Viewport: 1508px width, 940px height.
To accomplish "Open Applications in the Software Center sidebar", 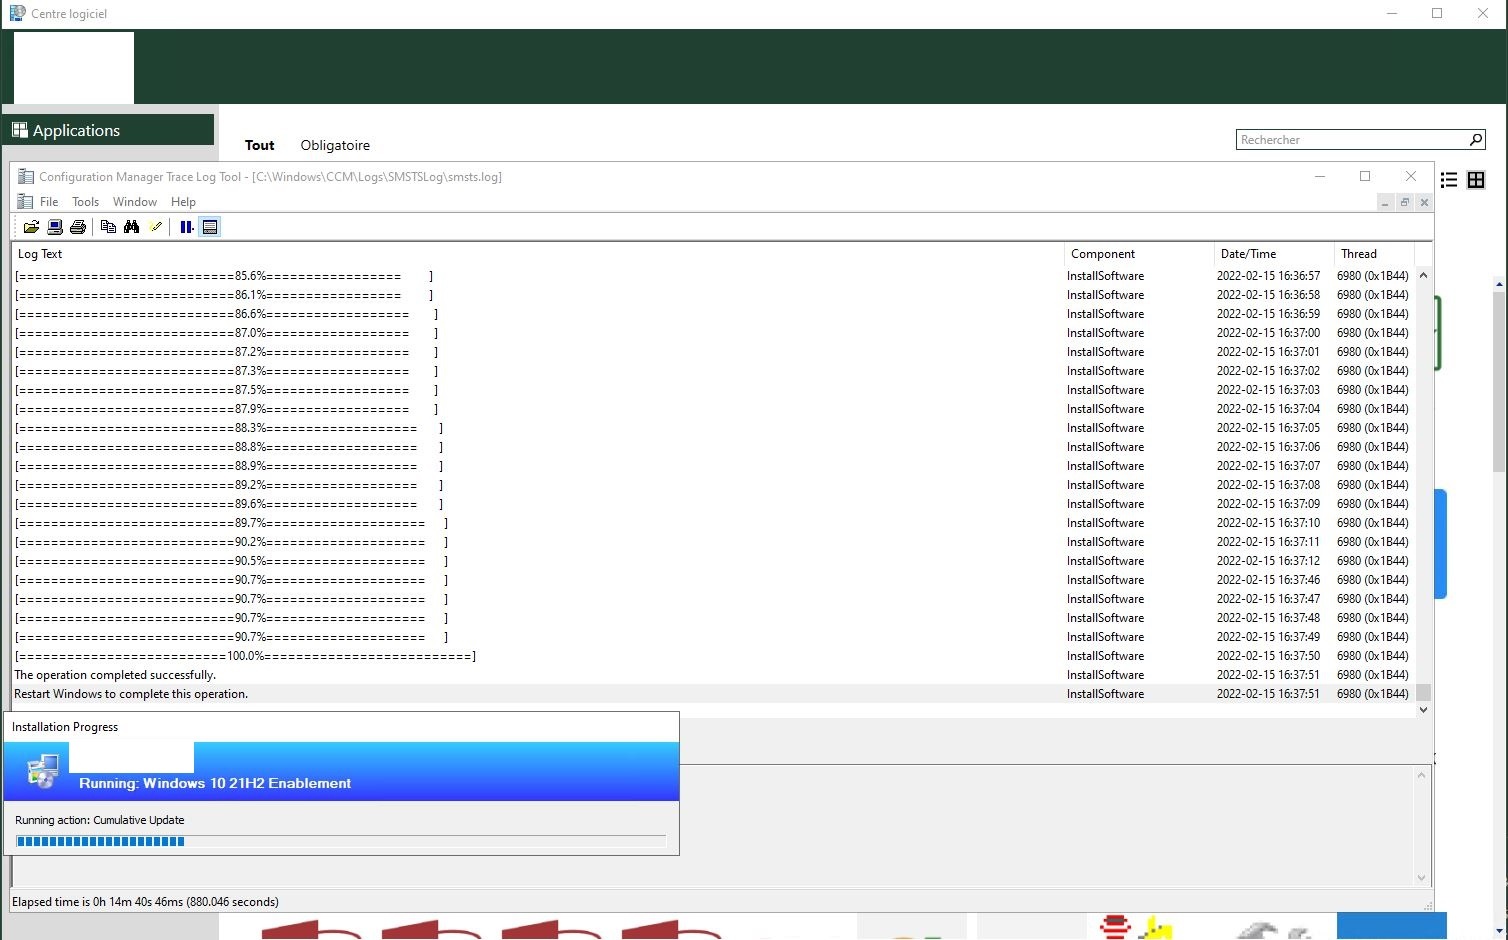I will [x=108, y=130].
